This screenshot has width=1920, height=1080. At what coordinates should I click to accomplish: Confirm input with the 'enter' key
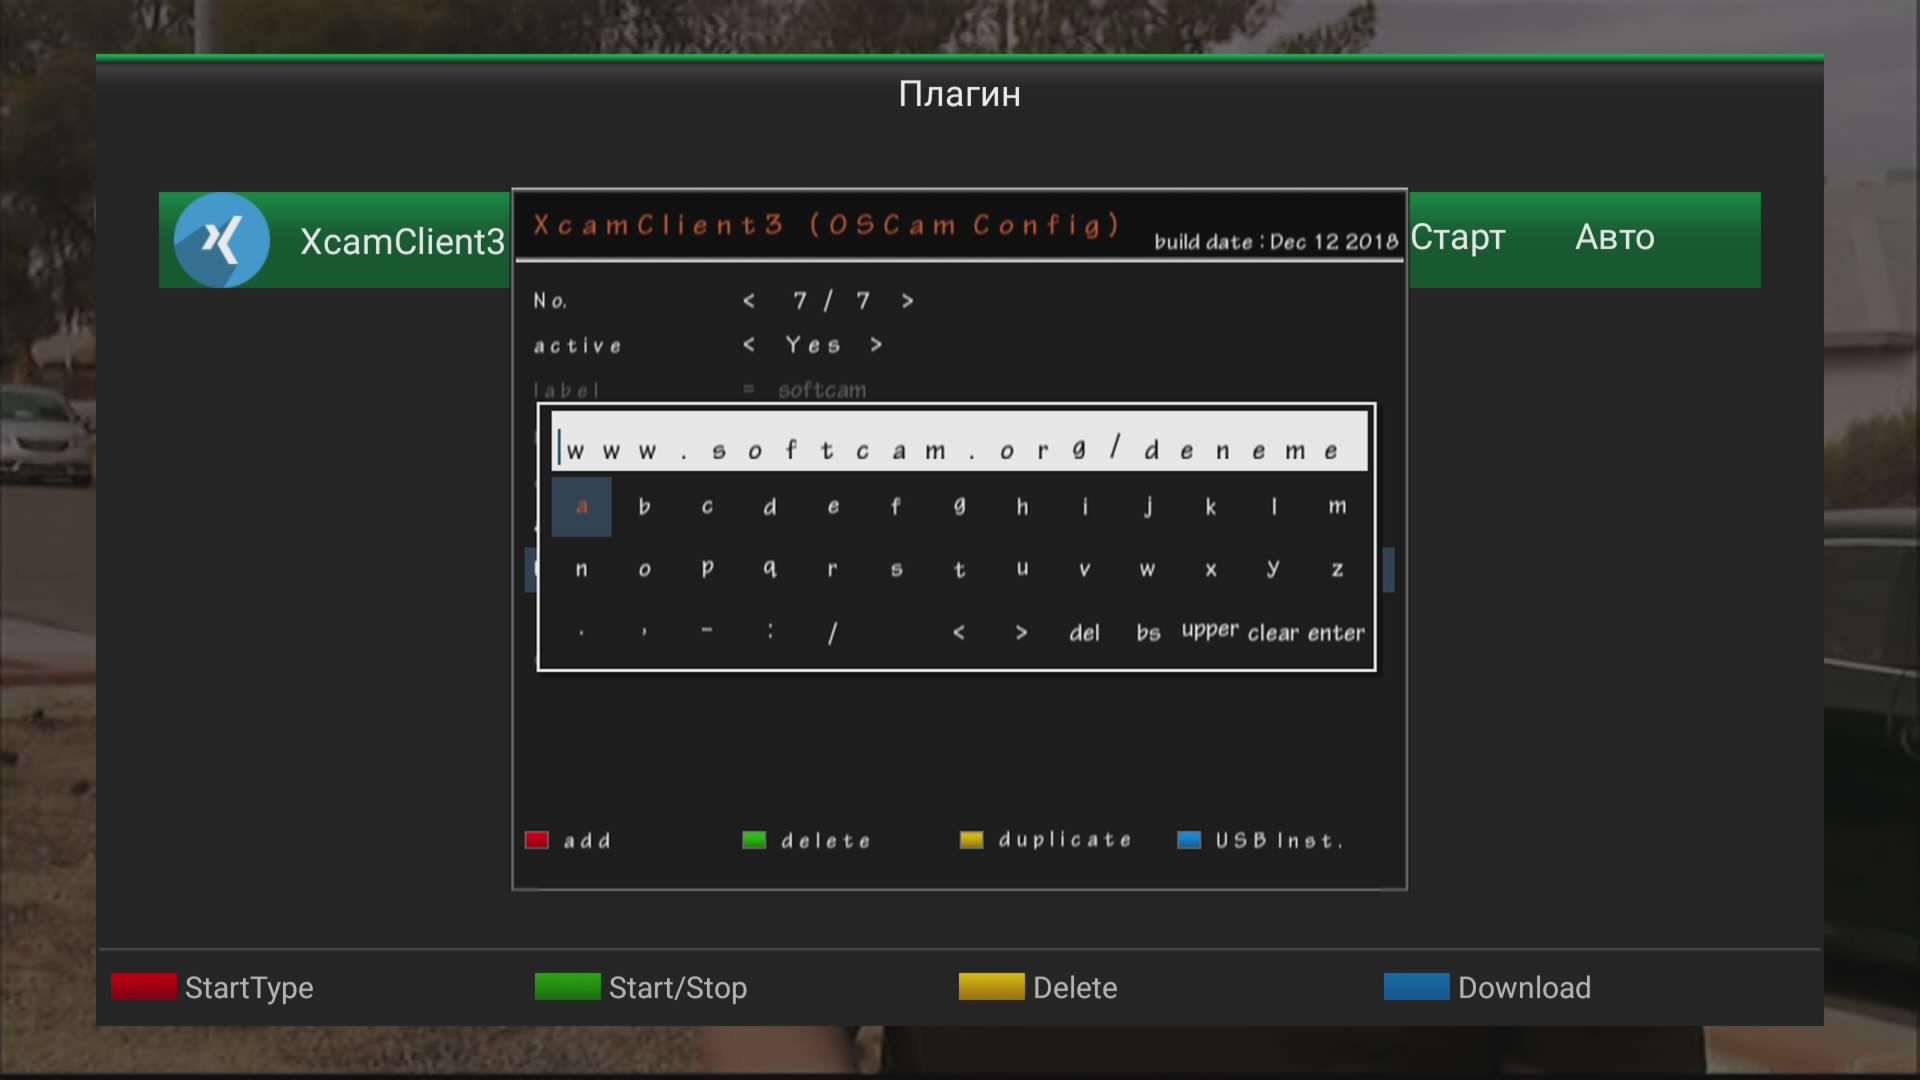click(x=1336, y=632)
